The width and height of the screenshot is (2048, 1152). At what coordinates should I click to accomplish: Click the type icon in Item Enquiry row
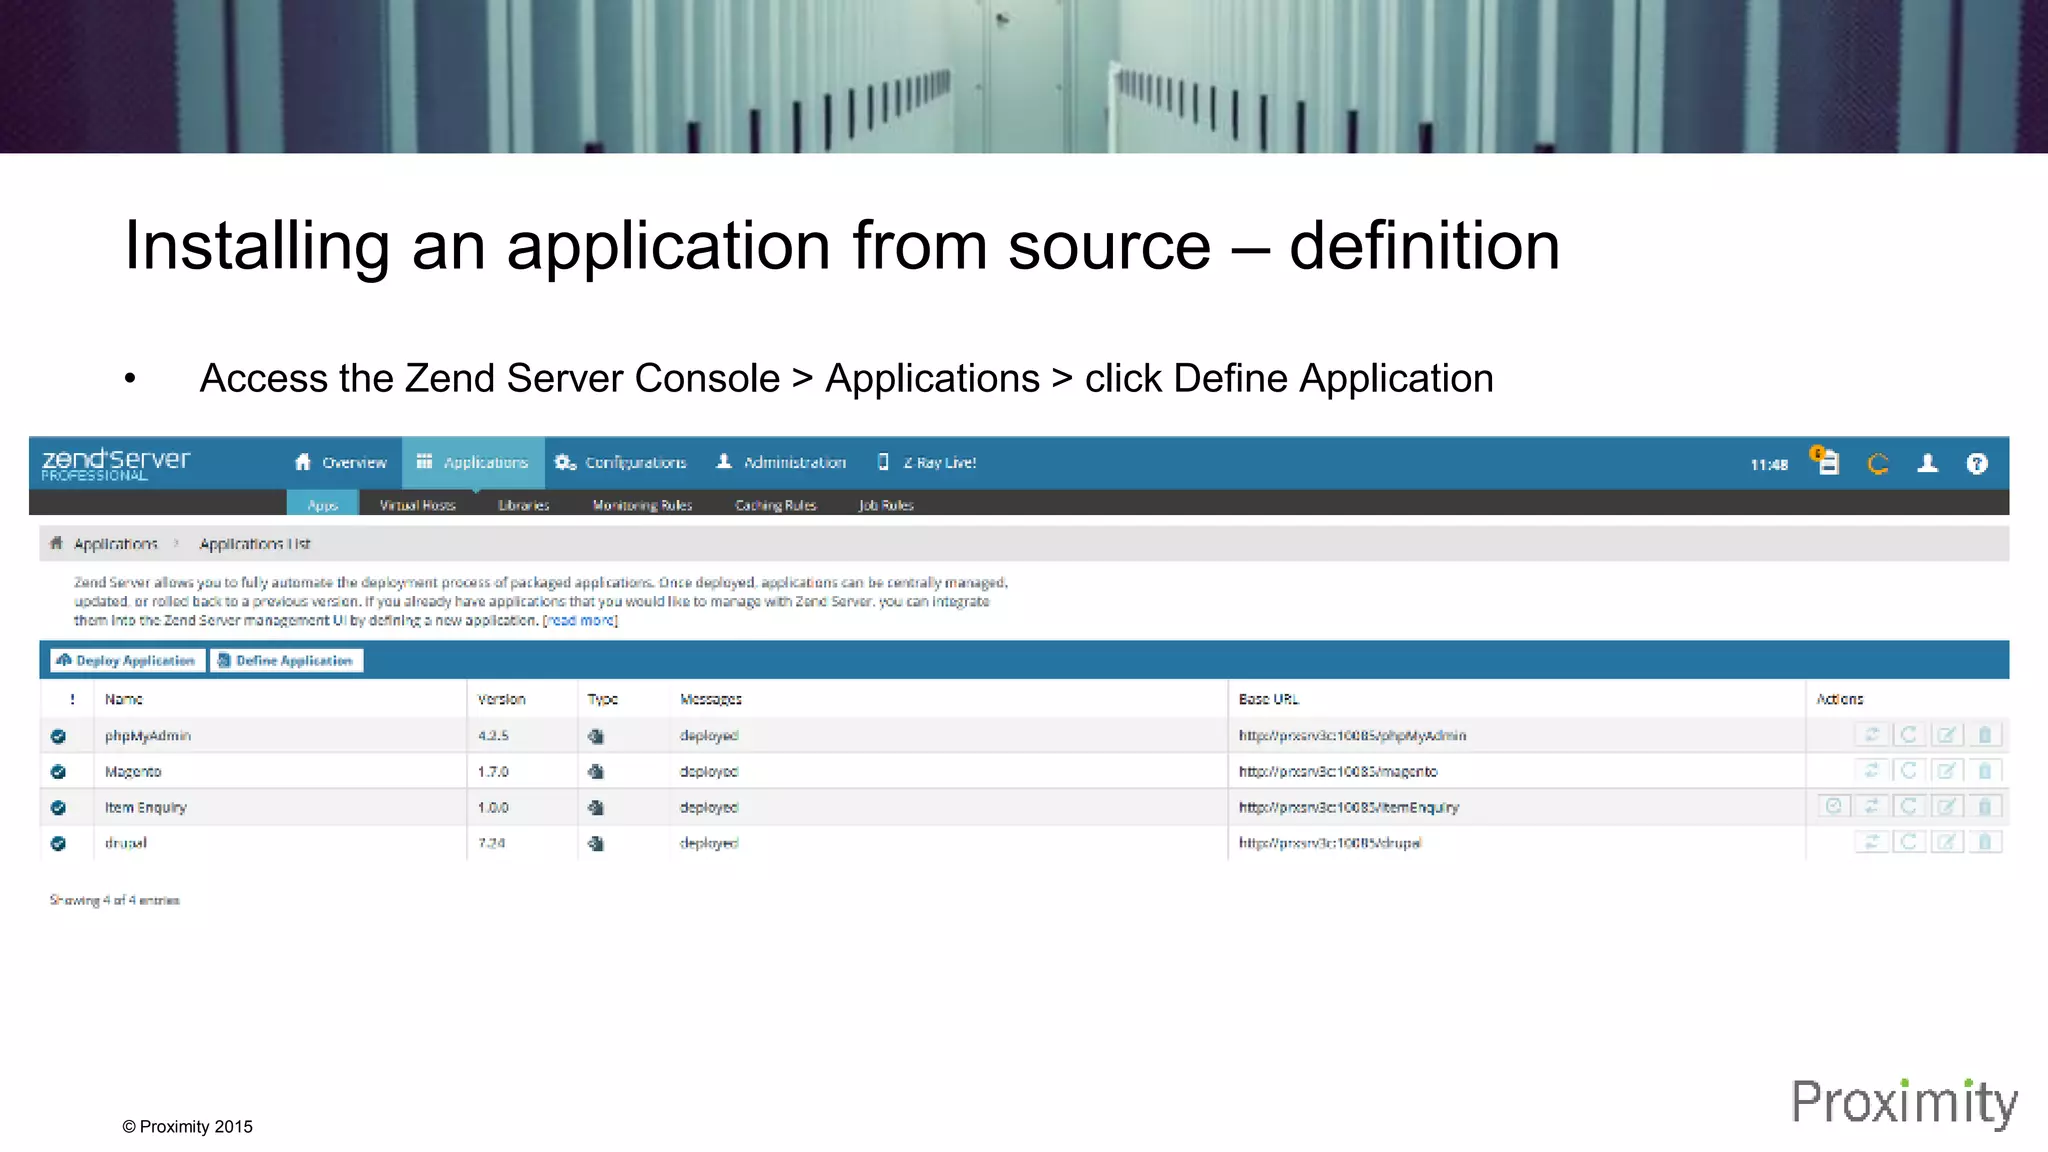click(596, 808)
